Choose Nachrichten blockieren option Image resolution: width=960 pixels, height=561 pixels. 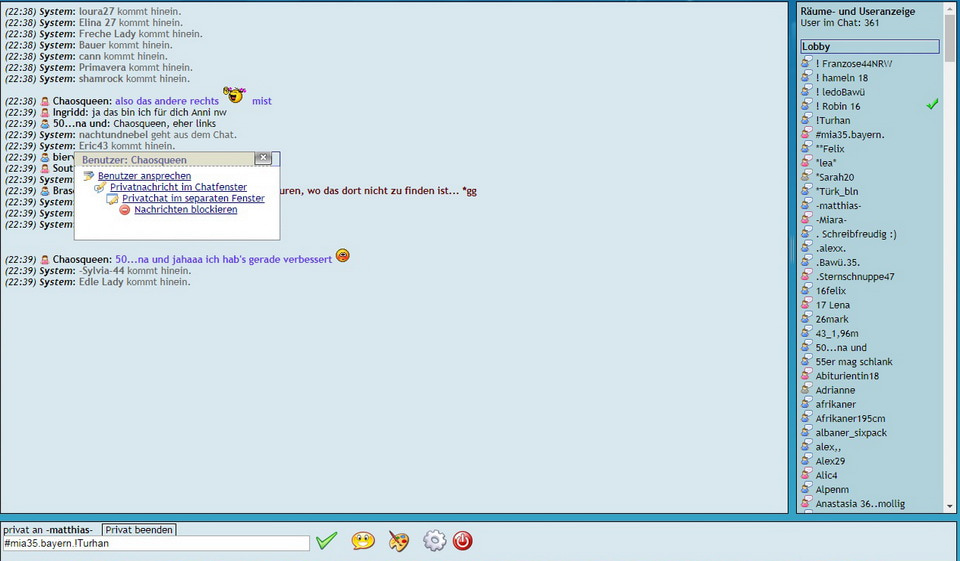pos(185,210)
